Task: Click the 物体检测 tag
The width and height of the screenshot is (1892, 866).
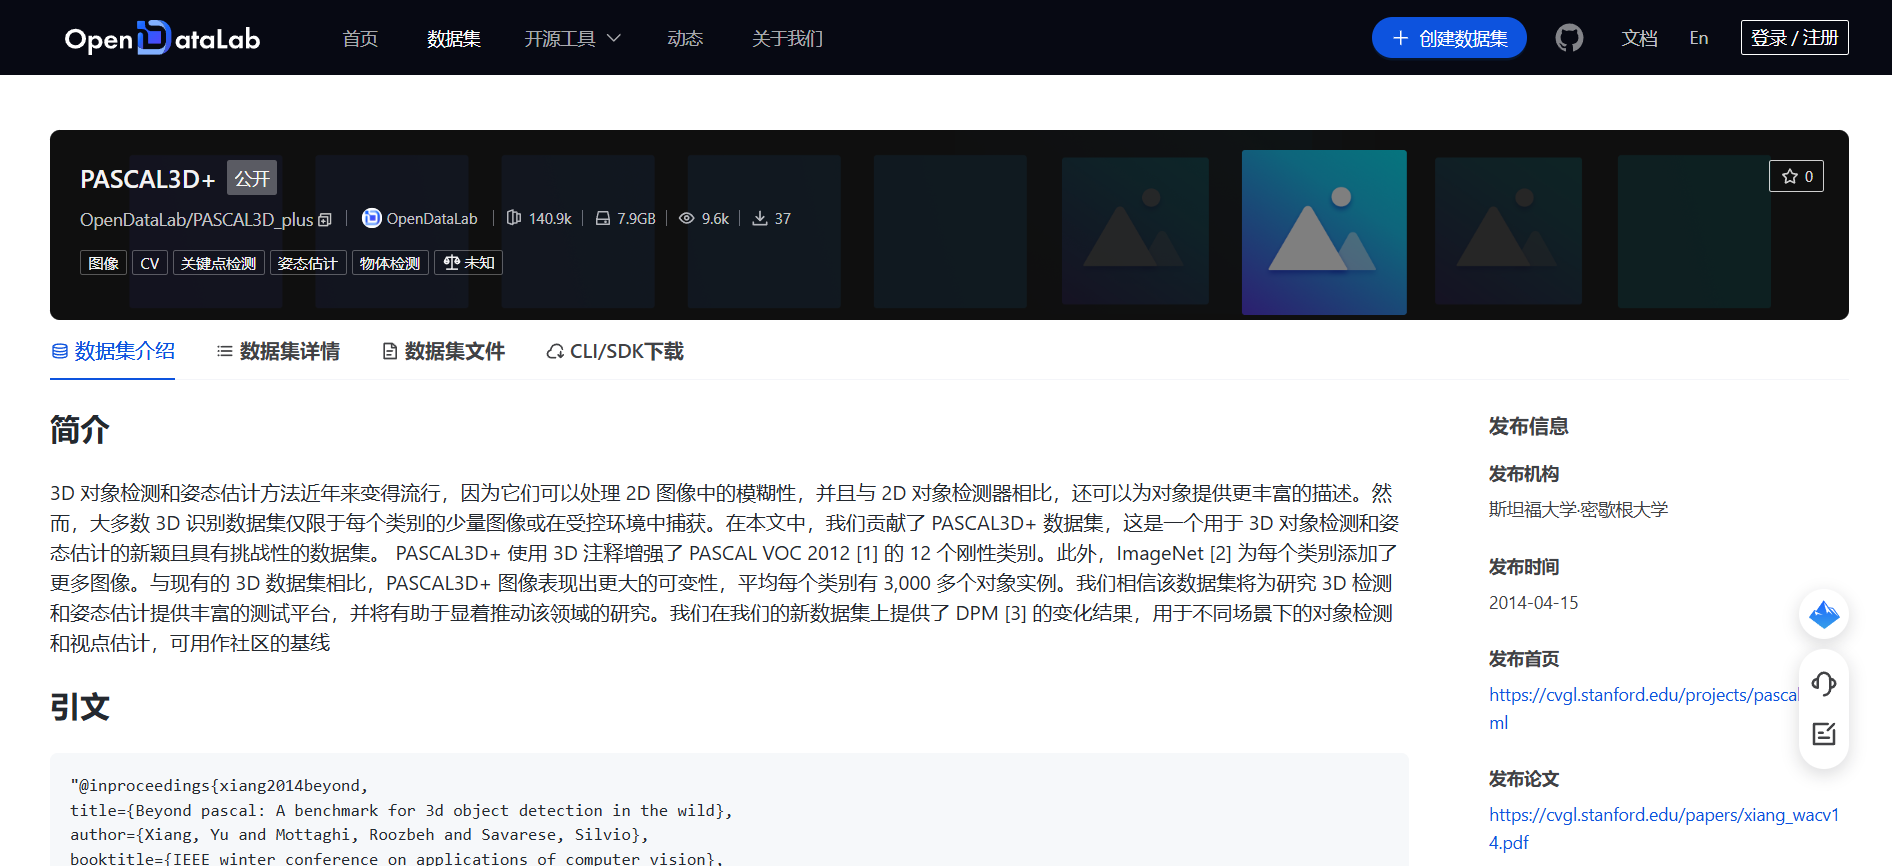Action: (x=390, y=263)
